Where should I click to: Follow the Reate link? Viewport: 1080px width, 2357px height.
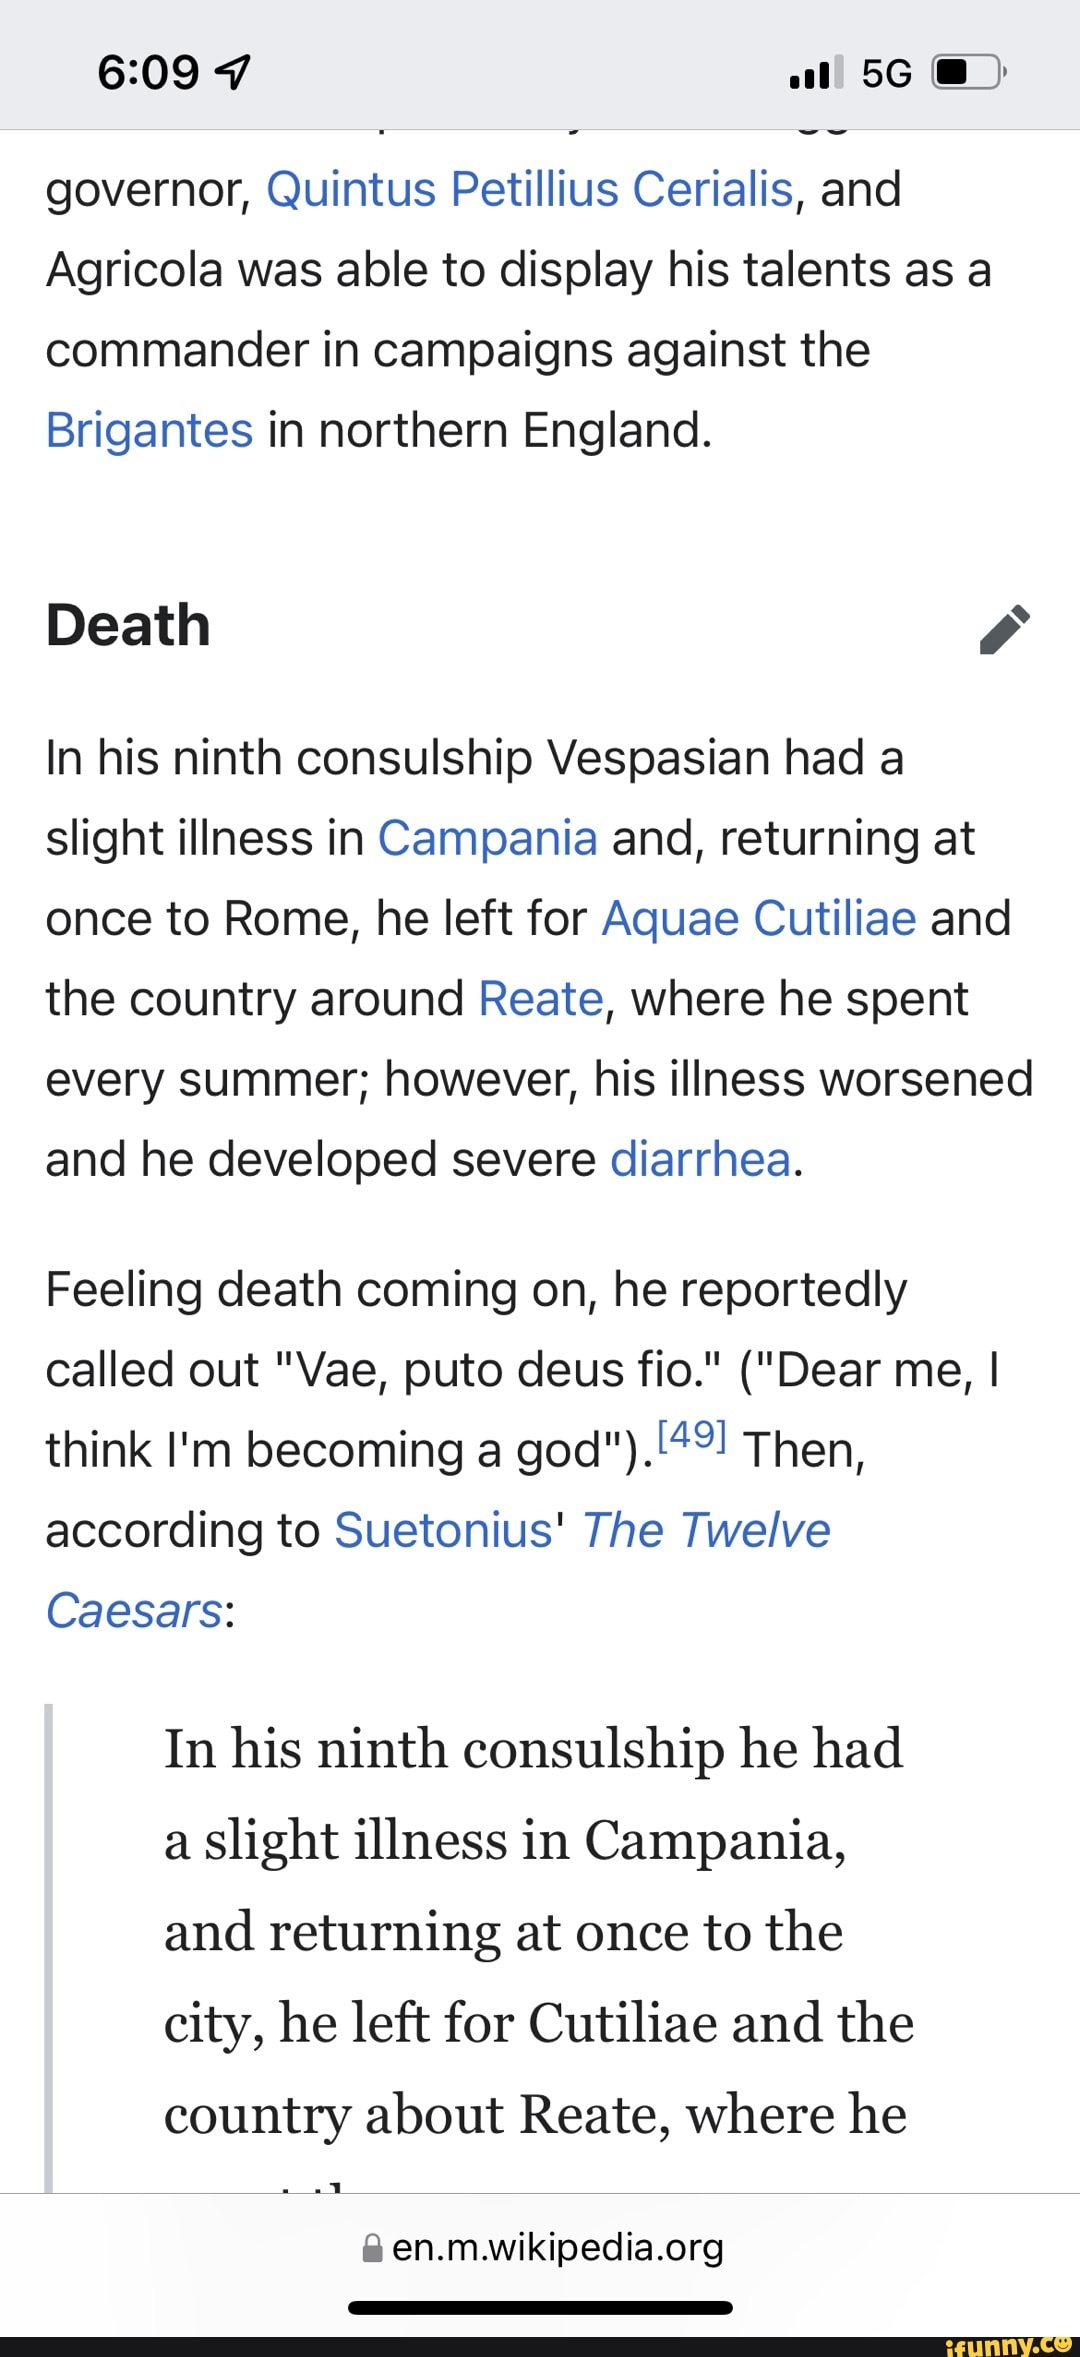click(541, 999)
